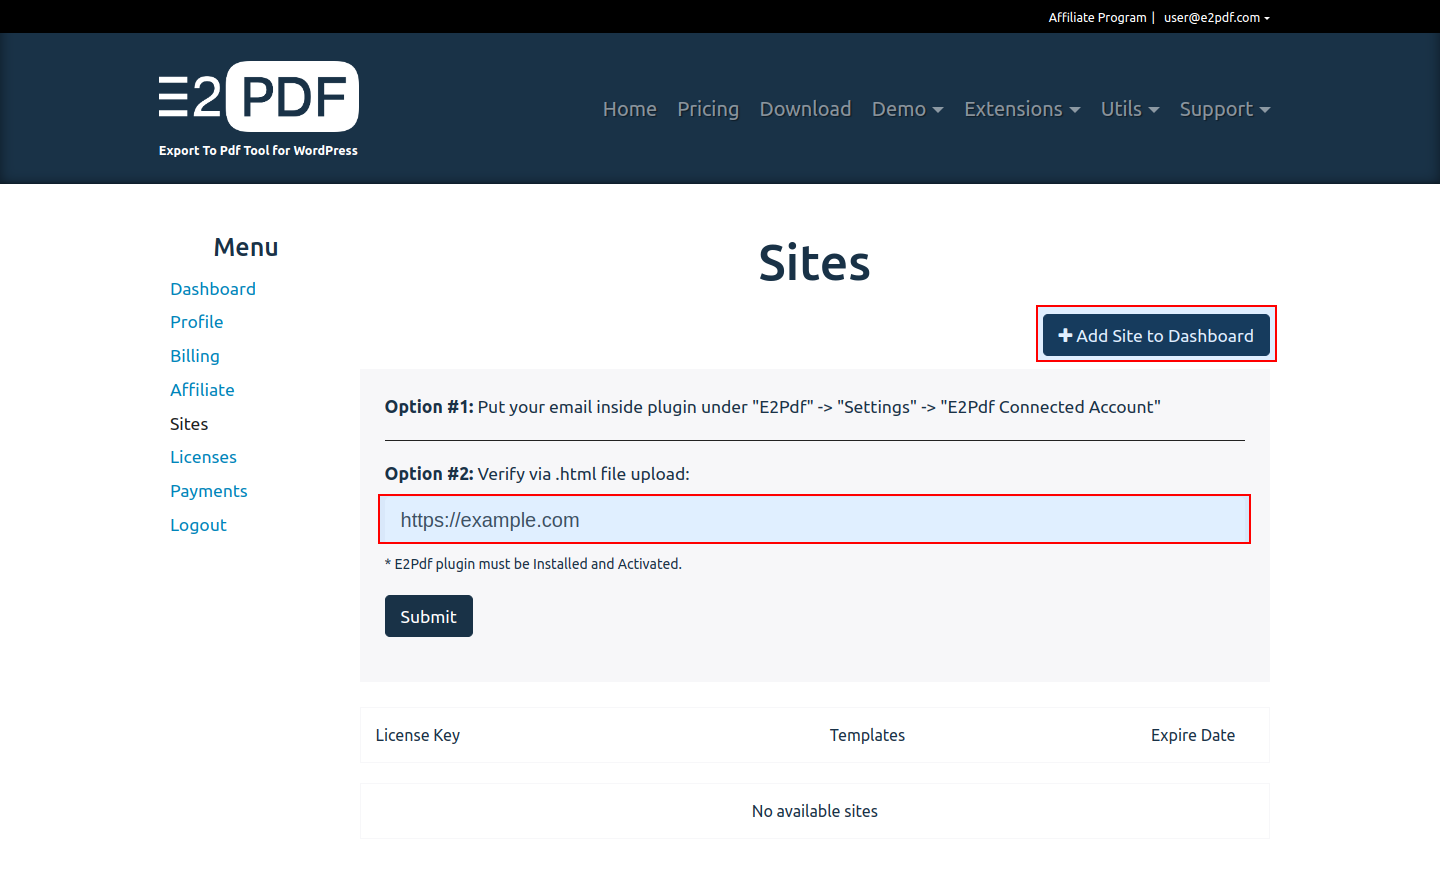Open the Billing section
This screenshot has height=893, width=1440.
[194, 356]
